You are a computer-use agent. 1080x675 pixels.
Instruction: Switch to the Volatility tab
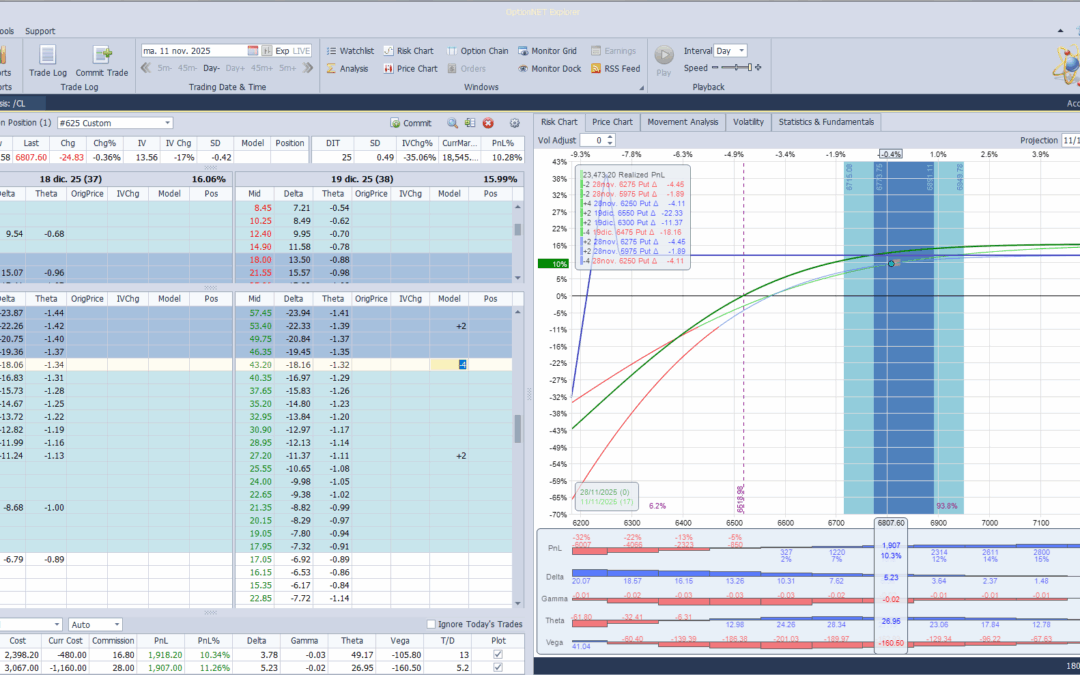pyautogui.click(x=748, y=122)
